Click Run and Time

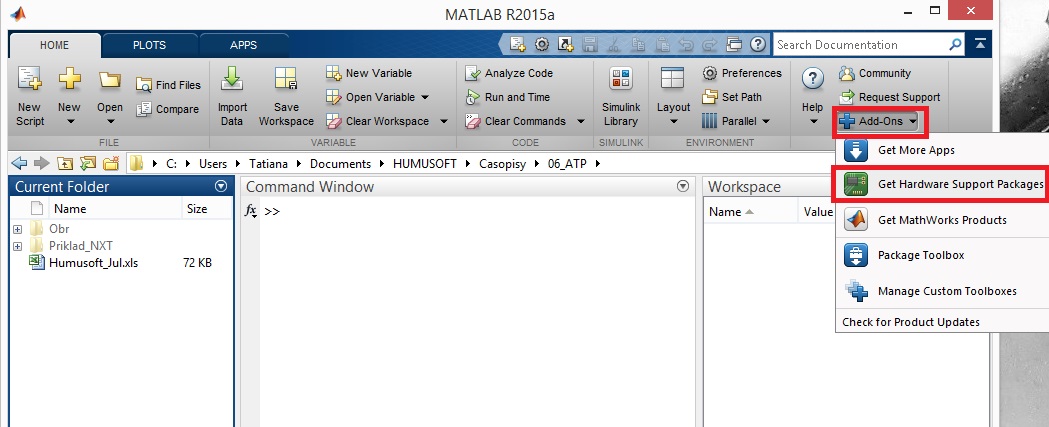508,97
